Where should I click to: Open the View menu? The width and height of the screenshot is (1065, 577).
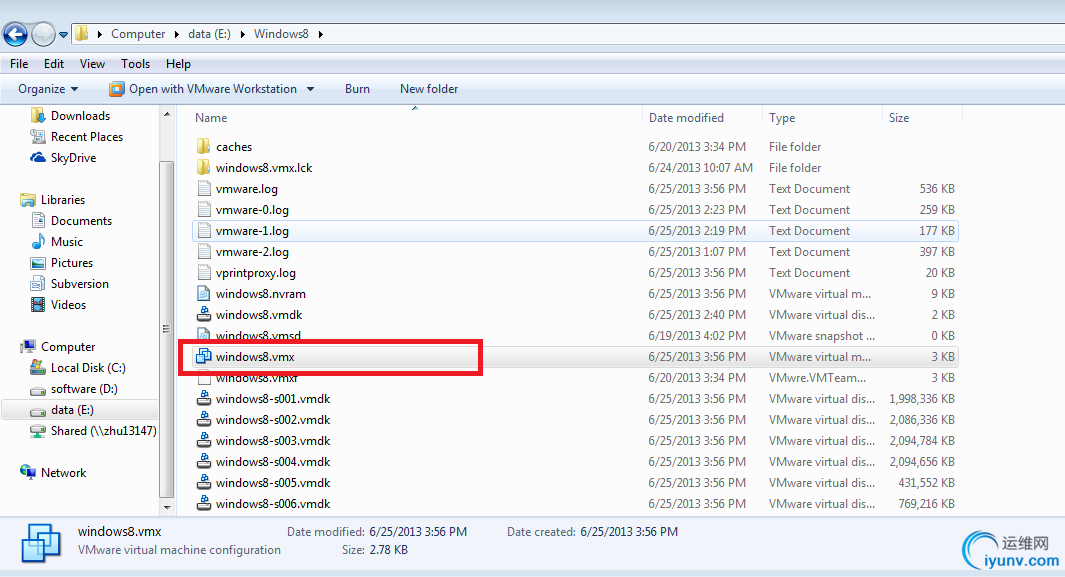pos(92,64)
